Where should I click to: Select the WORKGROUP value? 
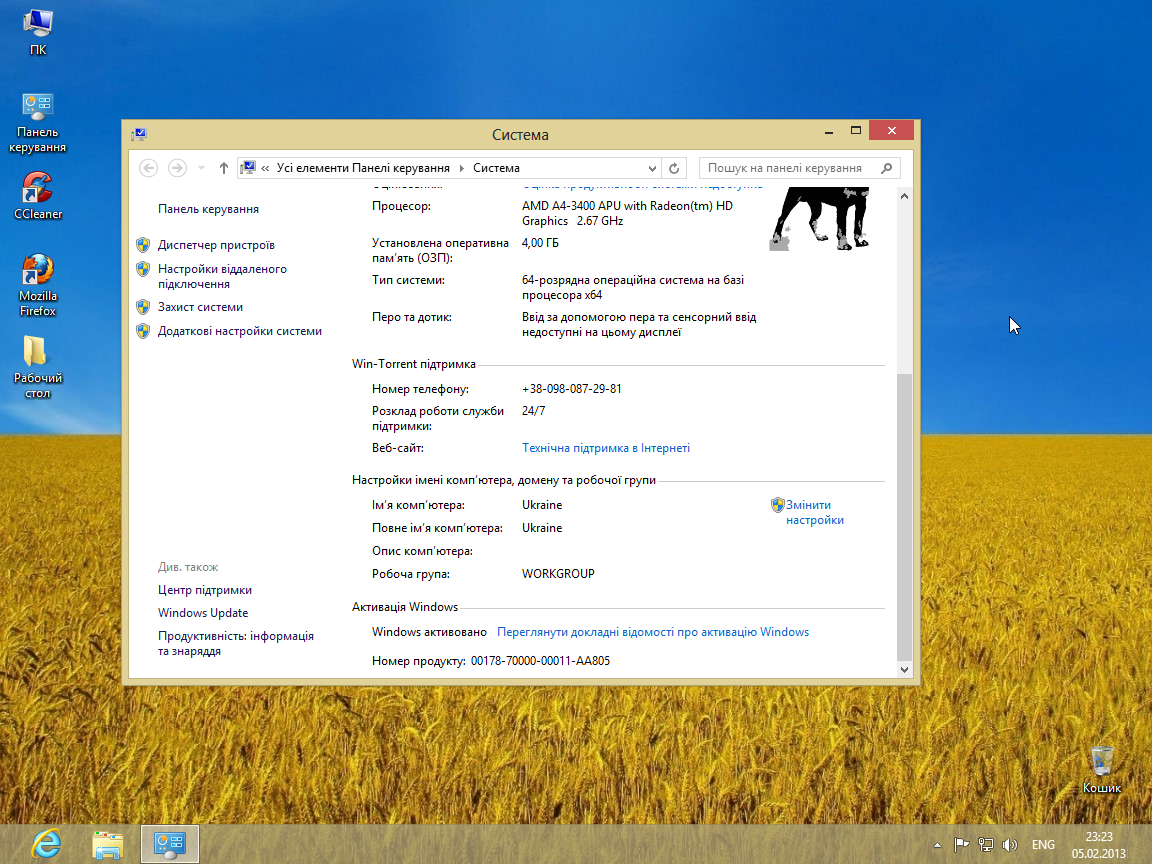pos(558,574)
